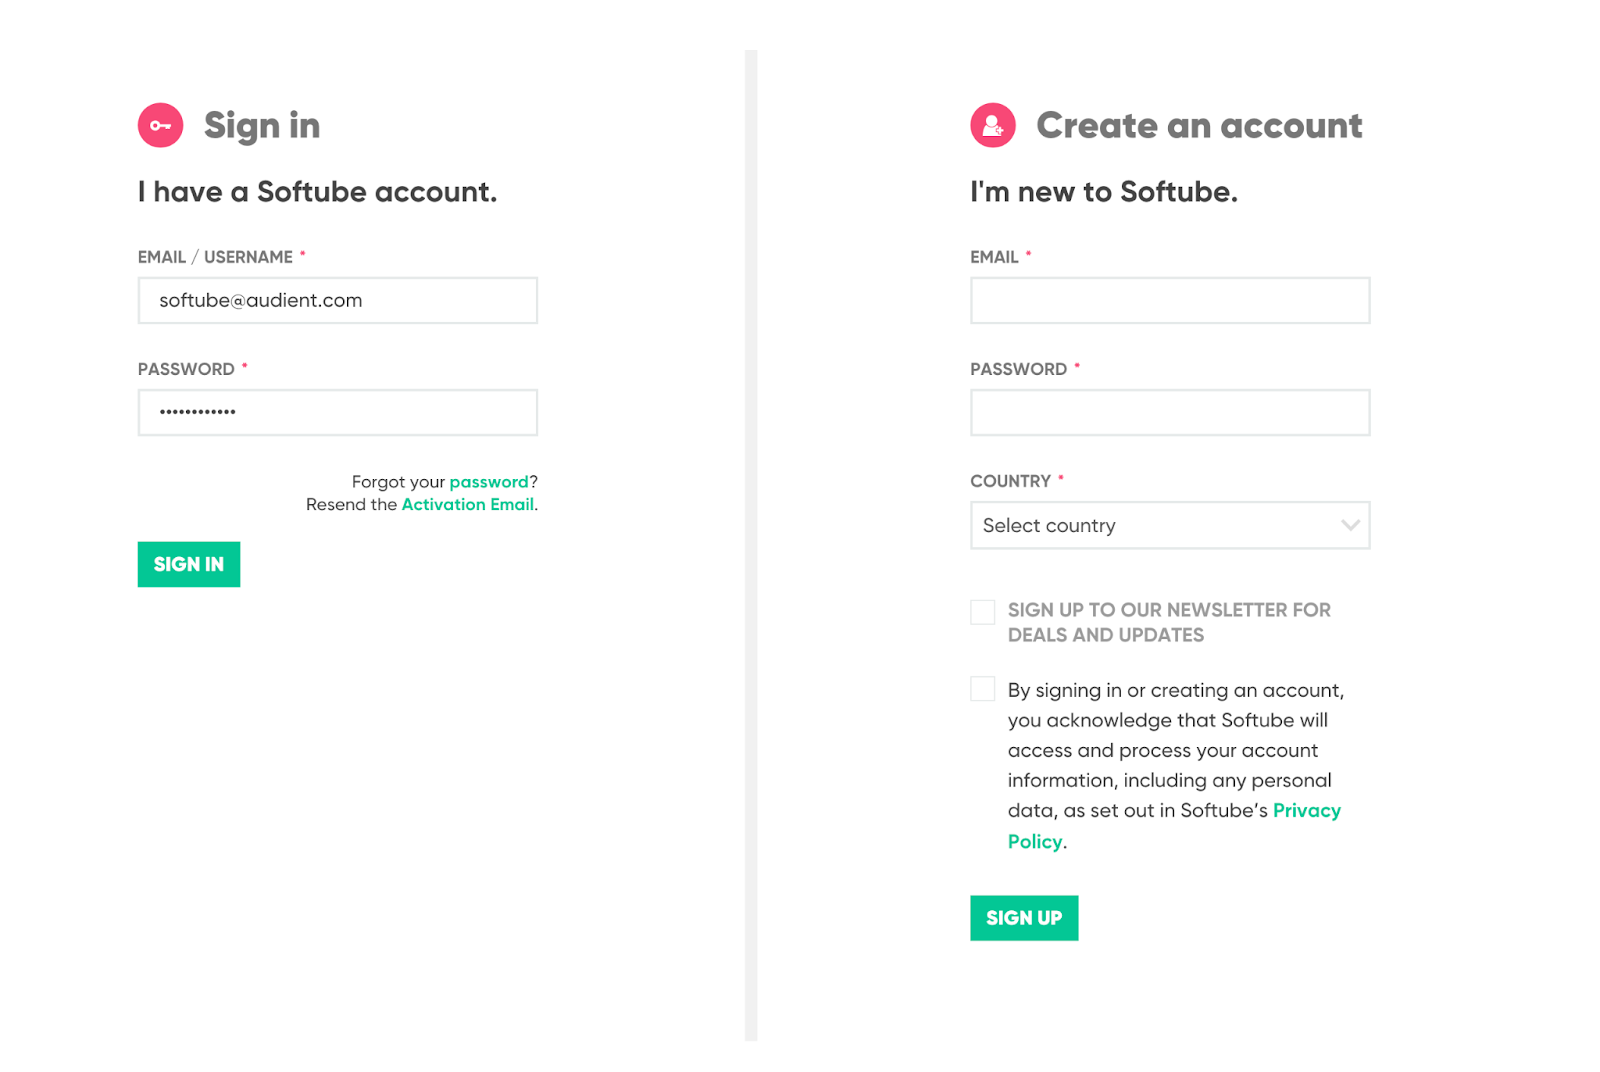Click the EMAIL / USERNAME label
1600x1072 pixels.
click(x=215, y=257)
